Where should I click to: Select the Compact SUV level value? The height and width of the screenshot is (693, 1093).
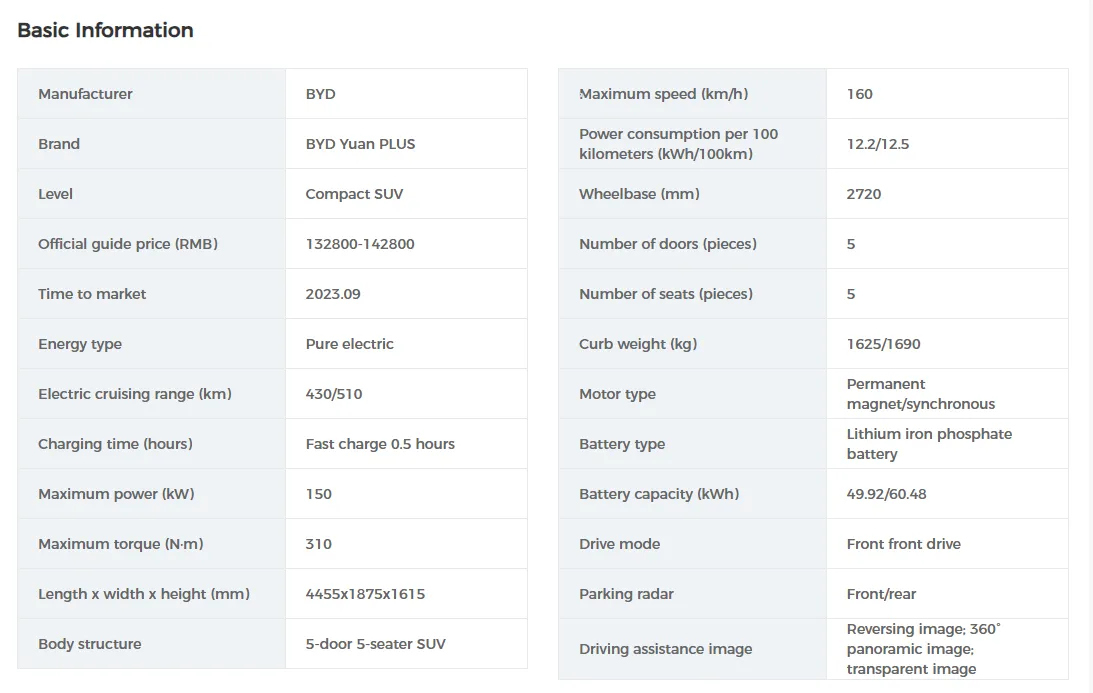point(354,194)
